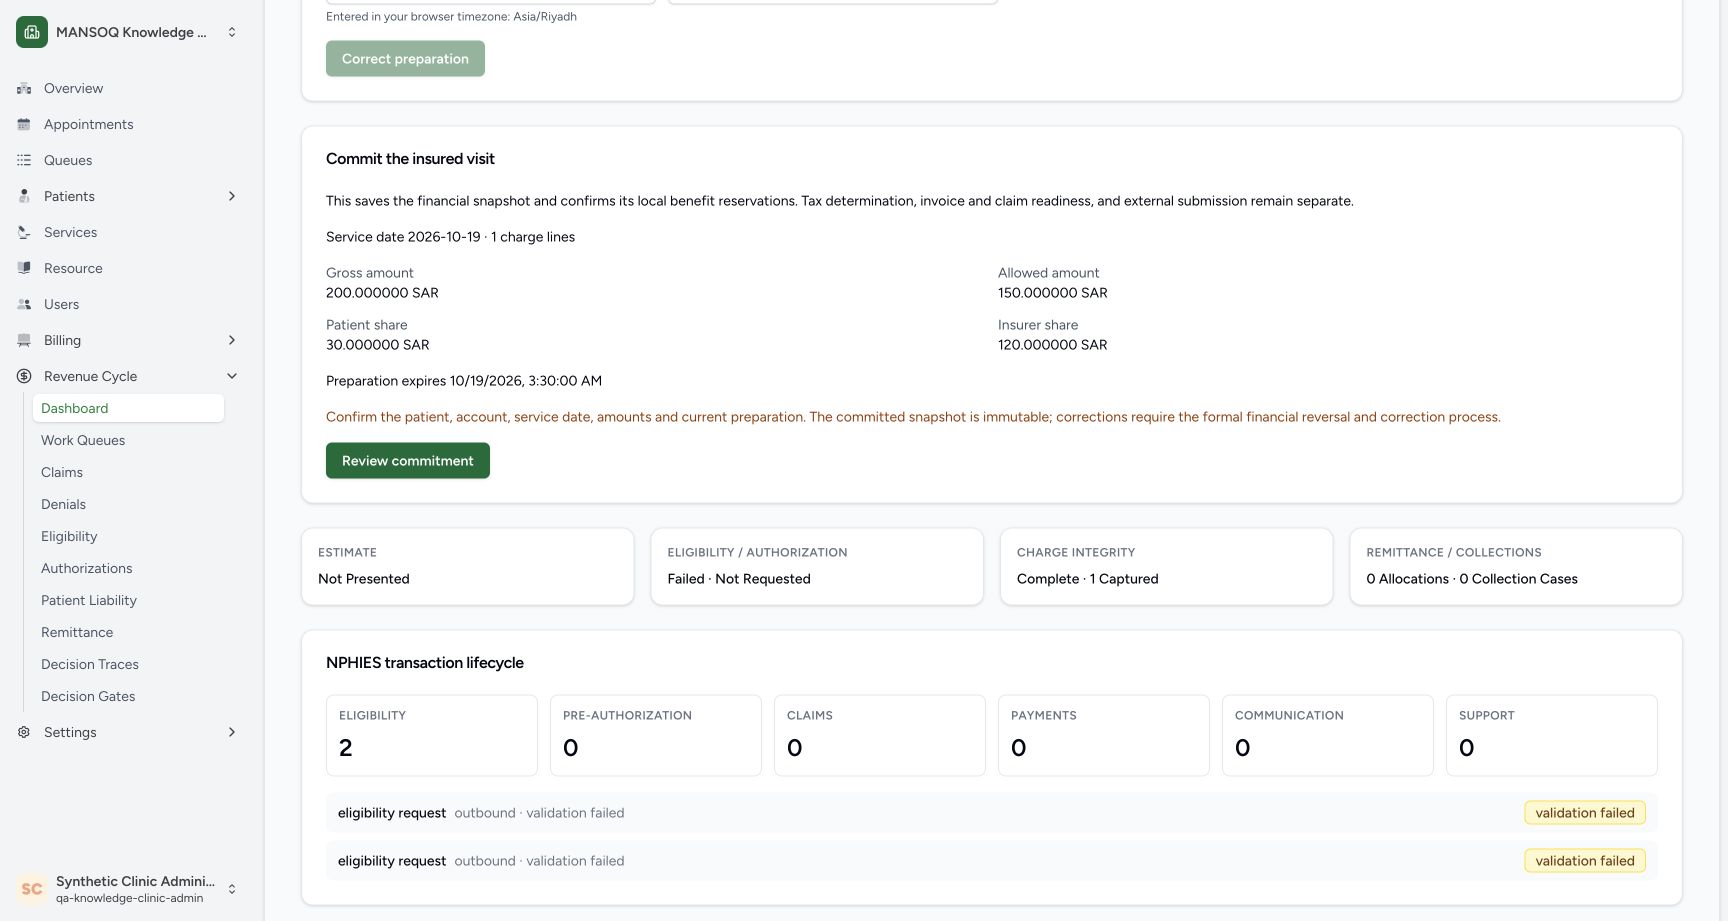Click the SC user avatar
This screenshot has width=1728, height=921.
(32, 889)
